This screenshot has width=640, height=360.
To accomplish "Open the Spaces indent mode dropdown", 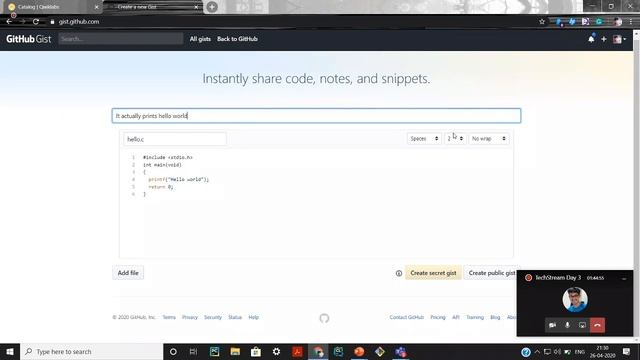I will [424, 139].
